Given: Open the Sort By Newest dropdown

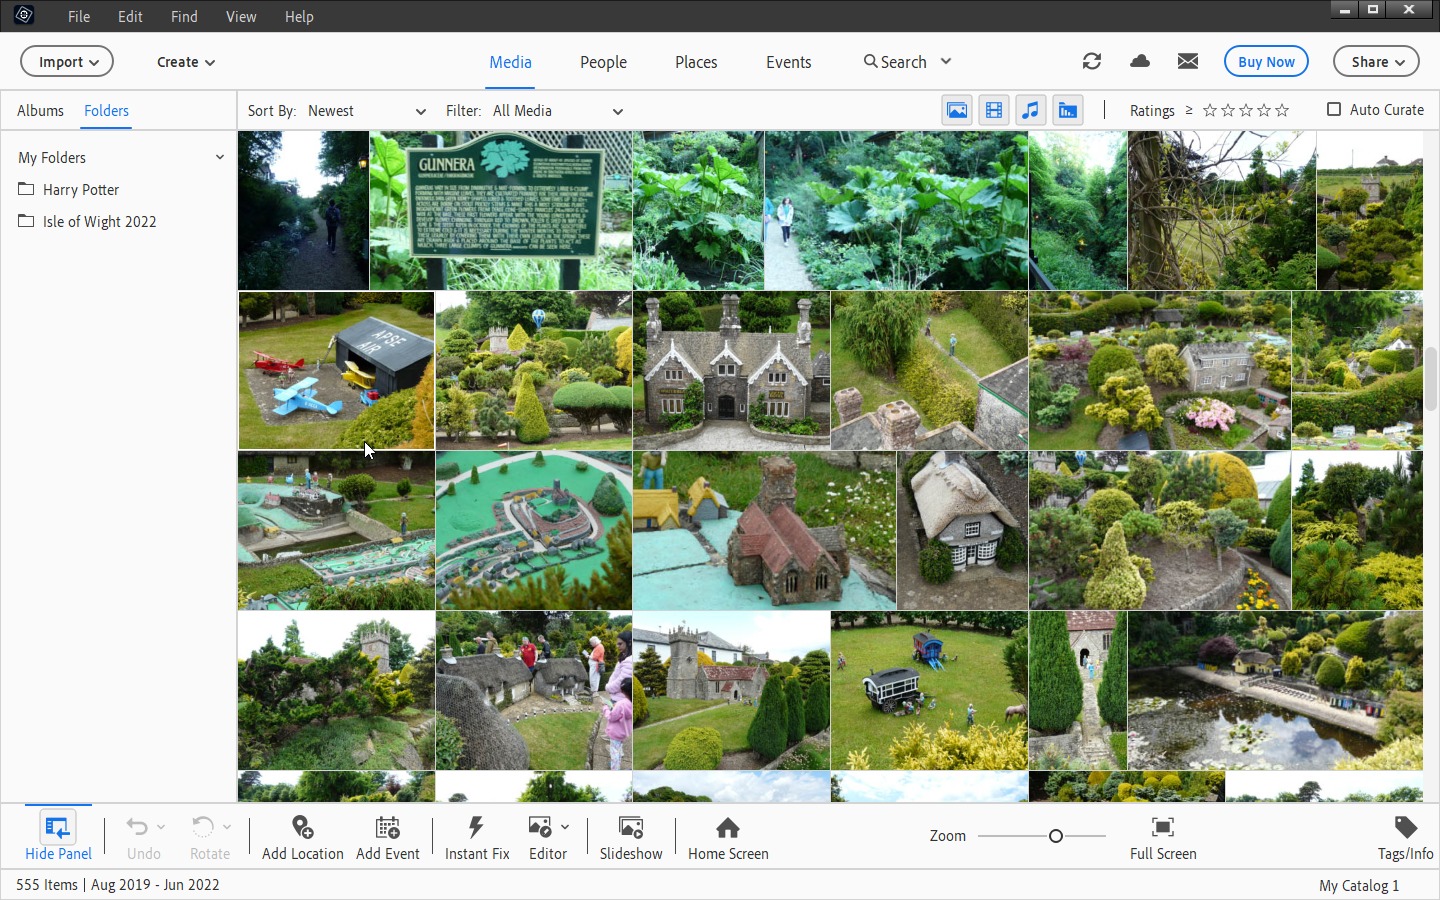Looking at the screenshot, I should tap(366, 111).
